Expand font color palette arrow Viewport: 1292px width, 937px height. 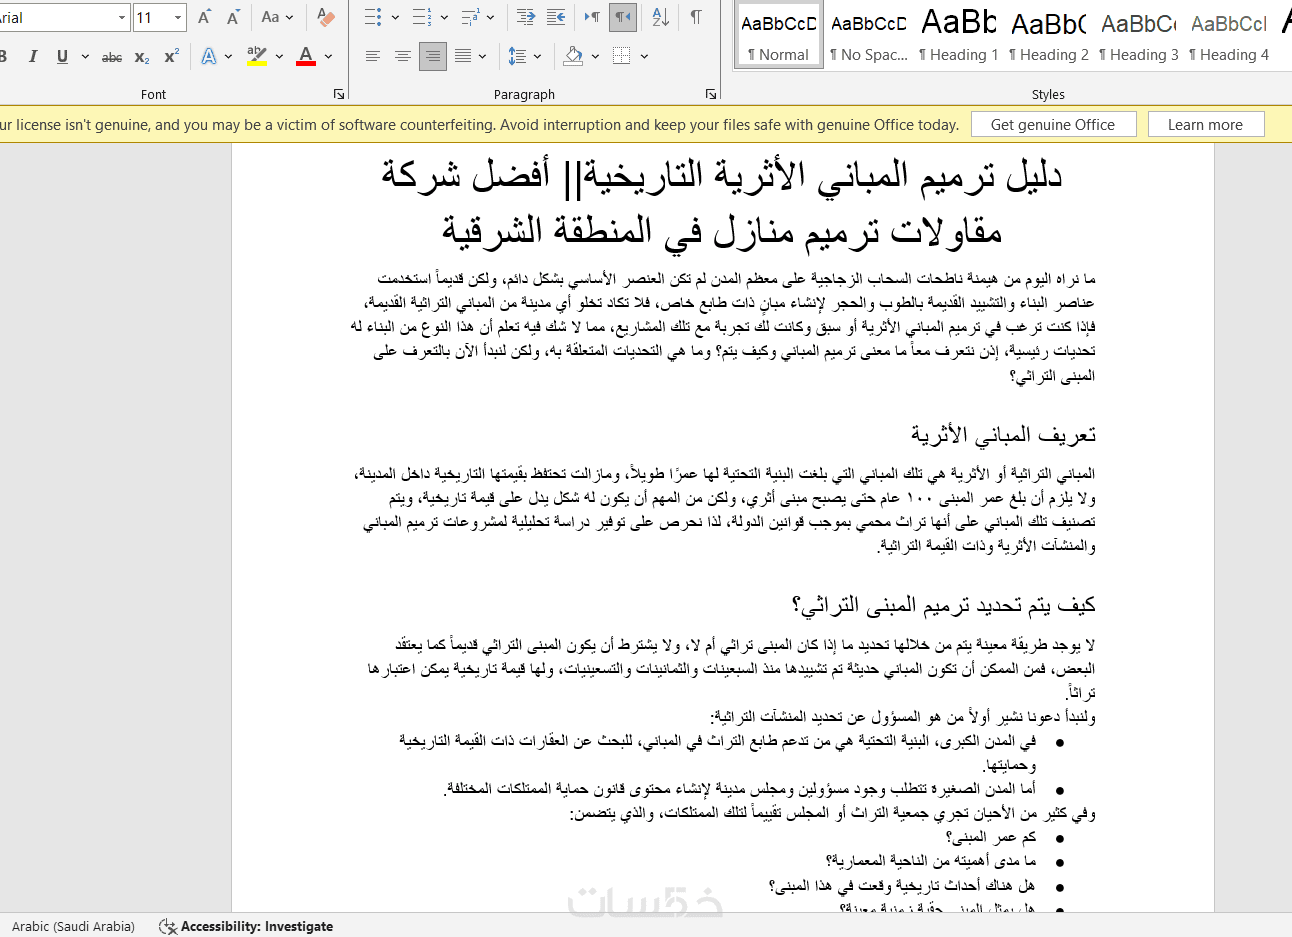coord(328,57)
